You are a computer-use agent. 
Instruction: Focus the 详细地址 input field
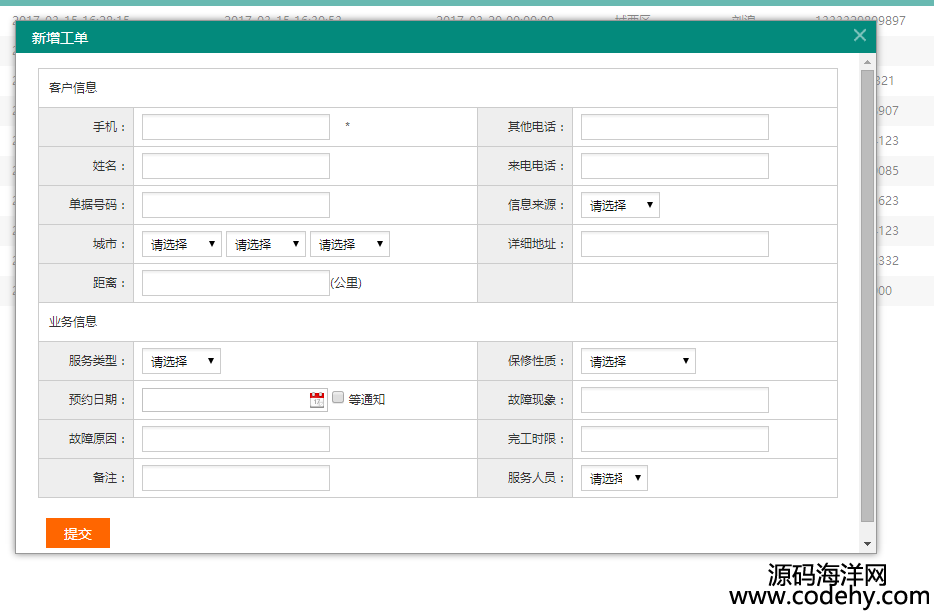[675, 244]
